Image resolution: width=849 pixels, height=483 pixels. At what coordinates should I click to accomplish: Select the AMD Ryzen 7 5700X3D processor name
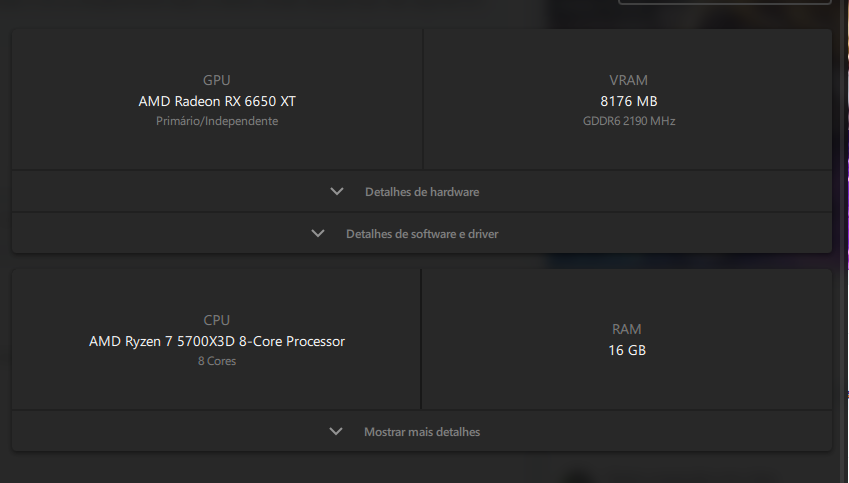(217, 341)
